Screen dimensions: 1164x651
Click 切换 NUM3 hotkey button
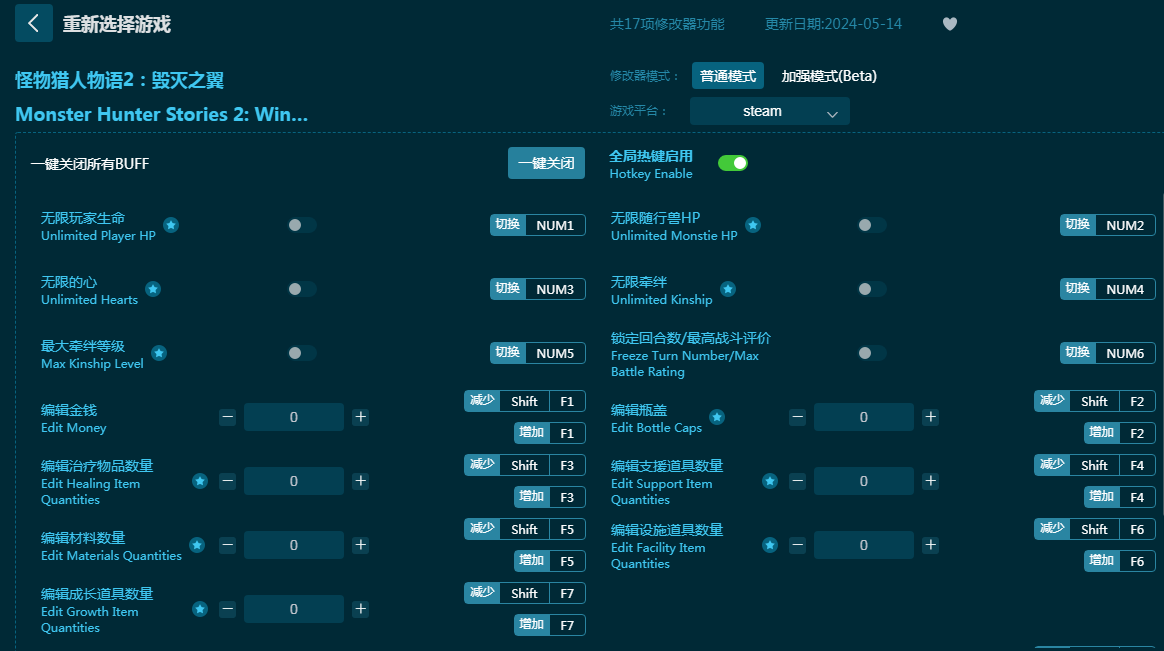click(537, 289)
